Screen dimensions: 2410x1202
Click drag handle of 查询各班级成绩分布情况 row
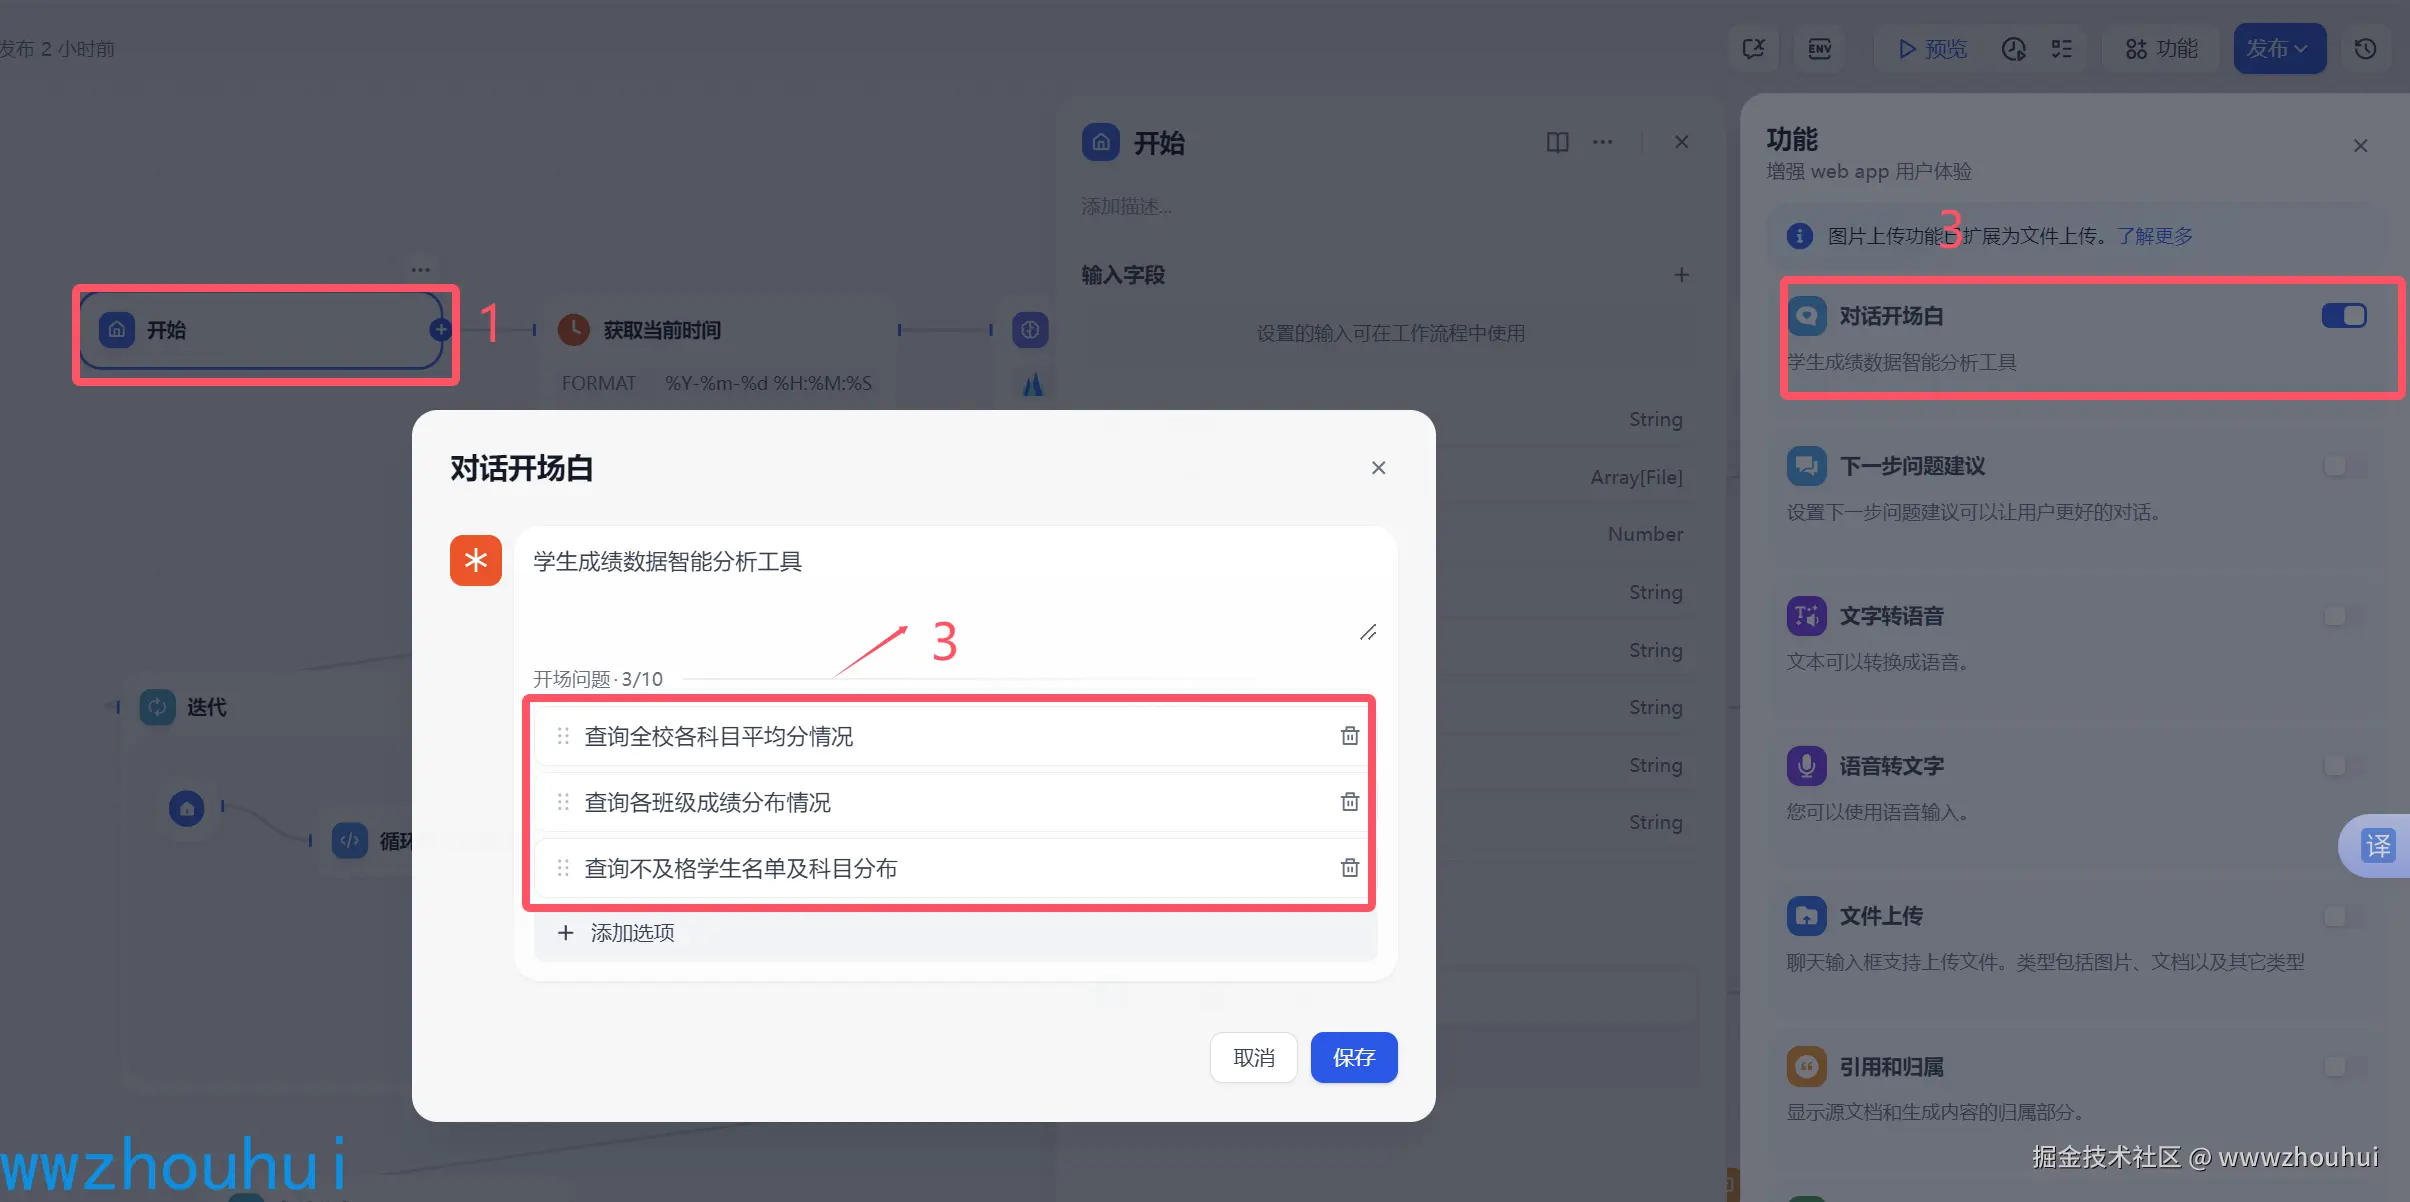563,802
